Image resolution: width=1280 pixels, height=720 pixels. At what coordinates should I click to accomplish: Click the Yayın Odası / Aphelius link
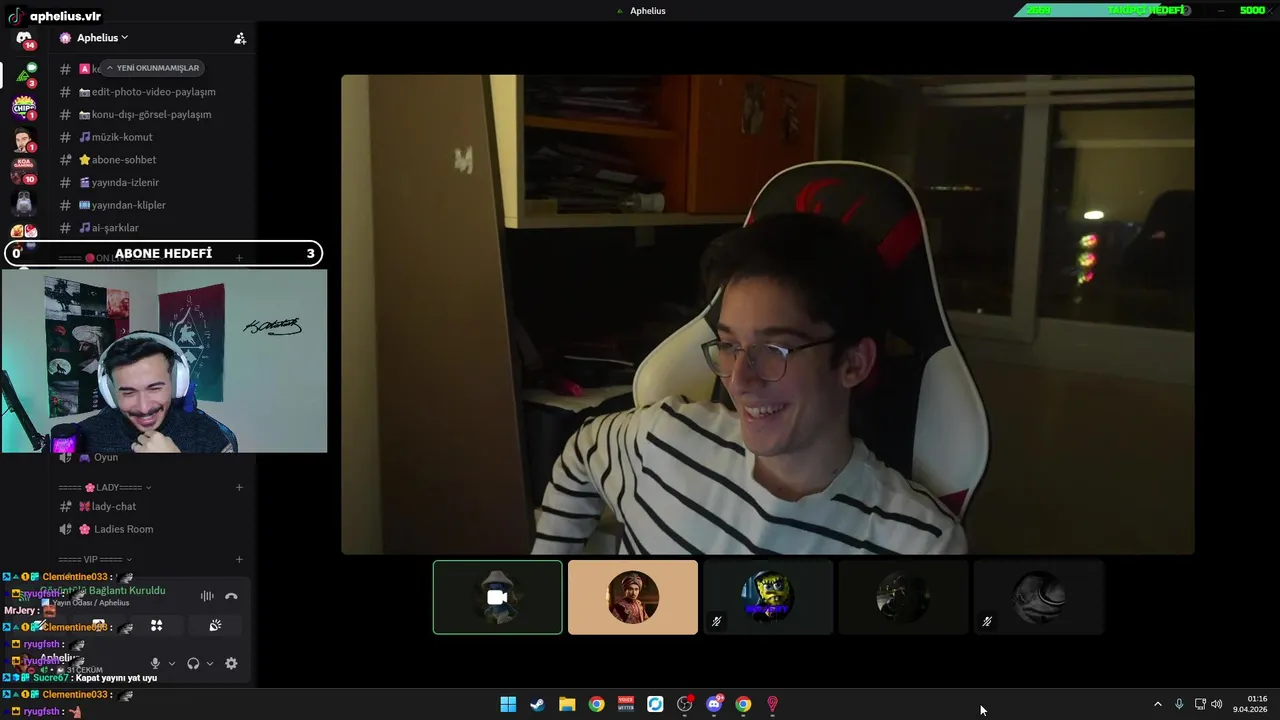click(x=91, y=603)
